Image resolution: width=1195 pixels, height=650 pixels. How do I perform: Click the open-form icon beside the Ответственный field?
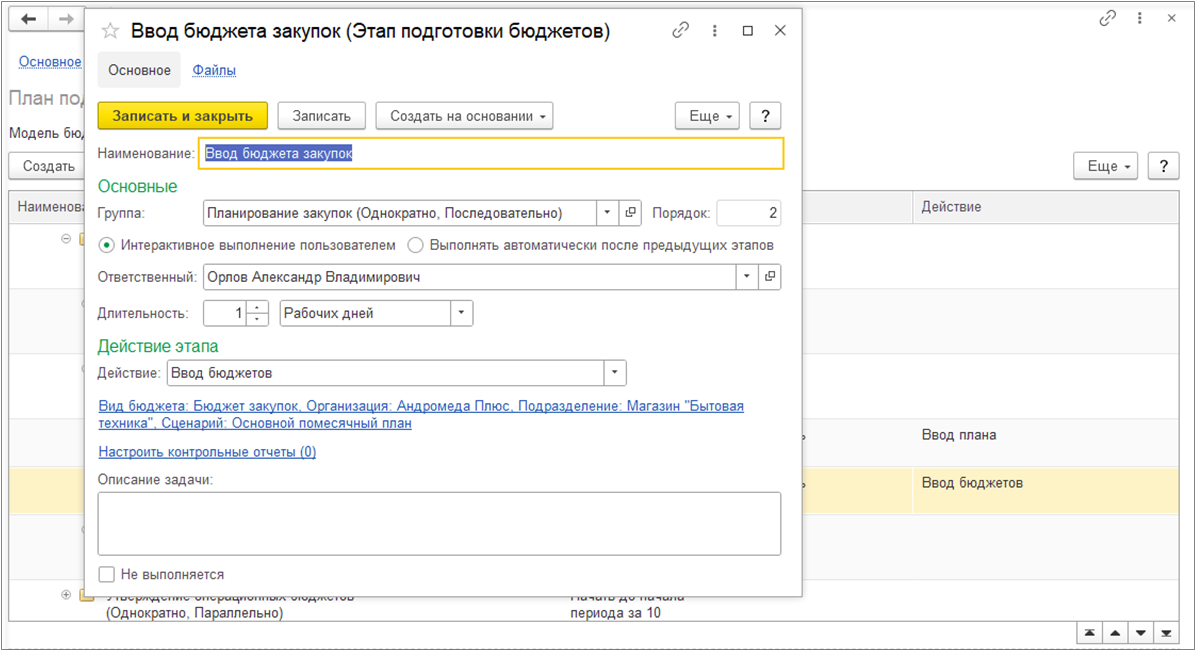[x=770, y=277]
